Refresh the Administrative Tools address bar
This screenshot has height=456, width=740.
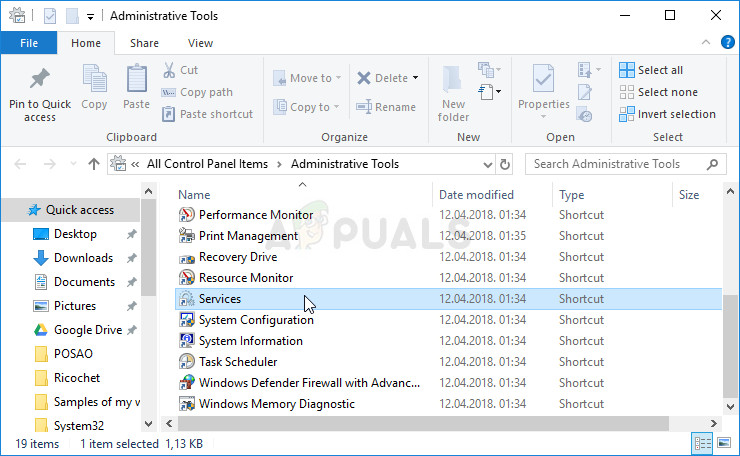pyautogui.click(x=505, y=164)
